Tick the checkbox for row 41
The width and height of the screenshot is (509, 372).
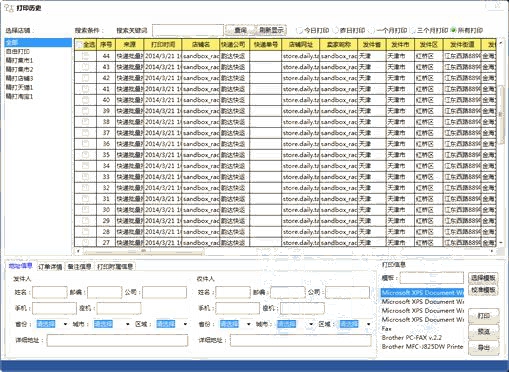click(85, 89)
